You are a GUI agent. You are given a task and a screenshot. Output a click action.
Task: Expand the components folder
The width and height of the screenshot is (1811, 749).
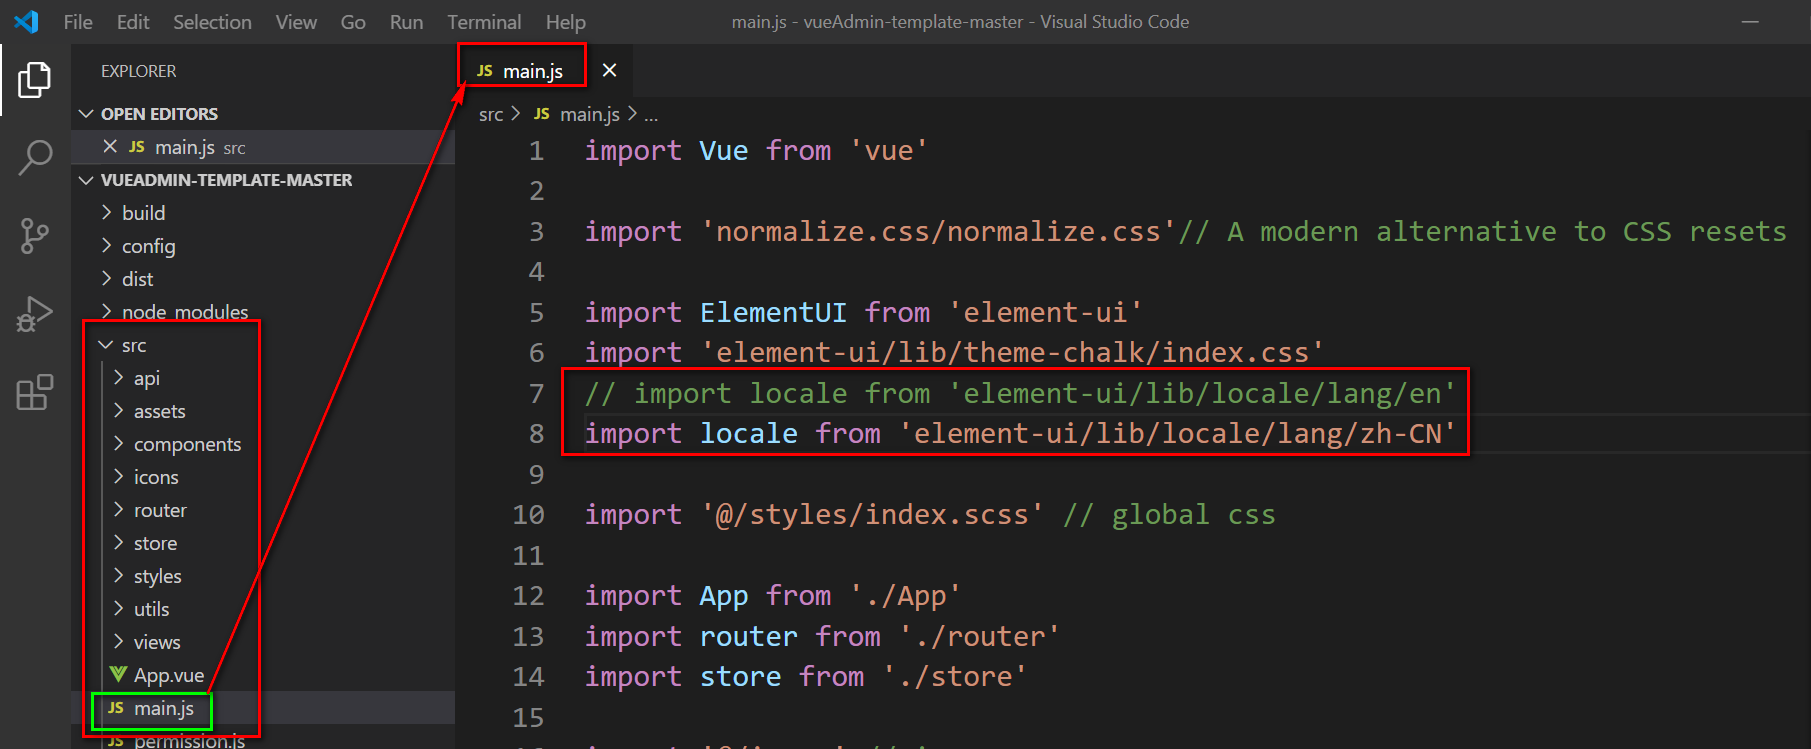pyautogui.click(x=119, y=444)
